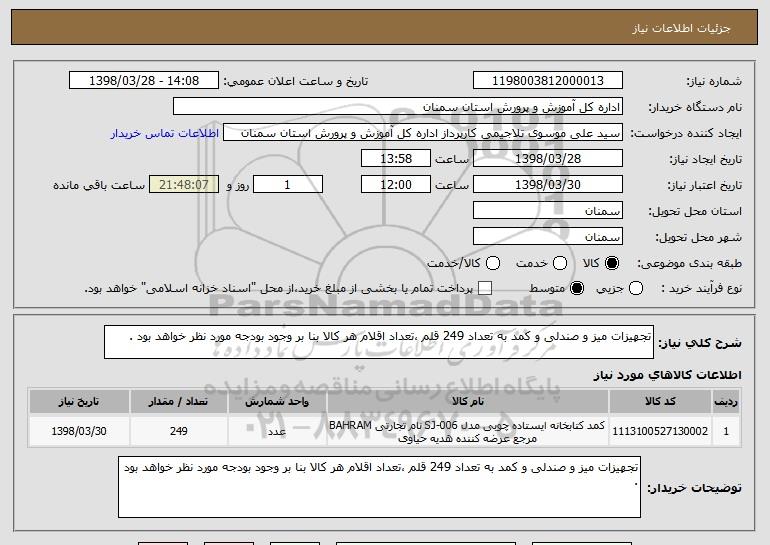
Task: Click the تاریخ نیاز column header
Action: (x=79, y=402)
